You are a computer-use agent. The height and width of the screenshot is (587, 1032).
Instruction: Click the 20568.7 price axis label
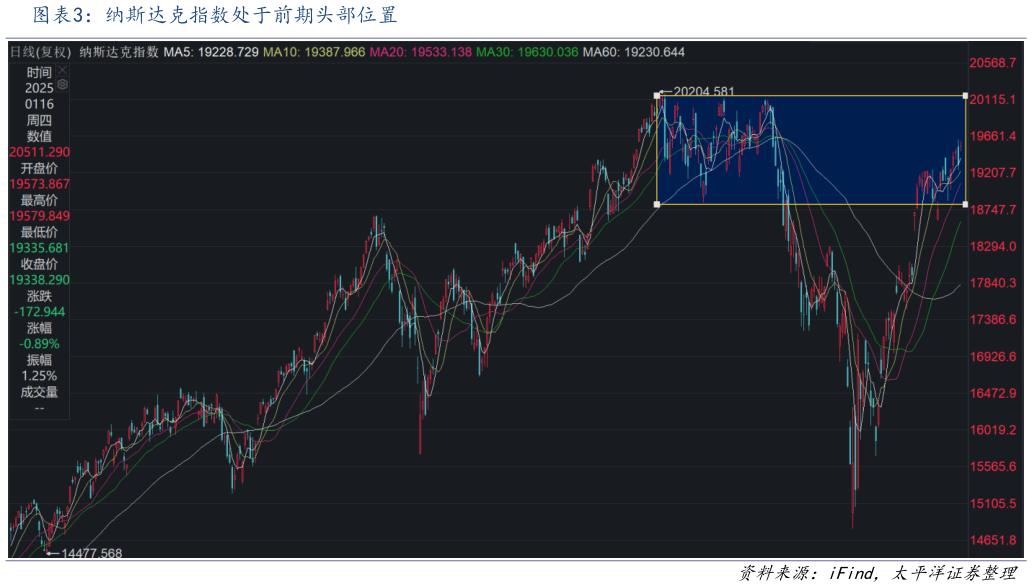coord(993,62)
